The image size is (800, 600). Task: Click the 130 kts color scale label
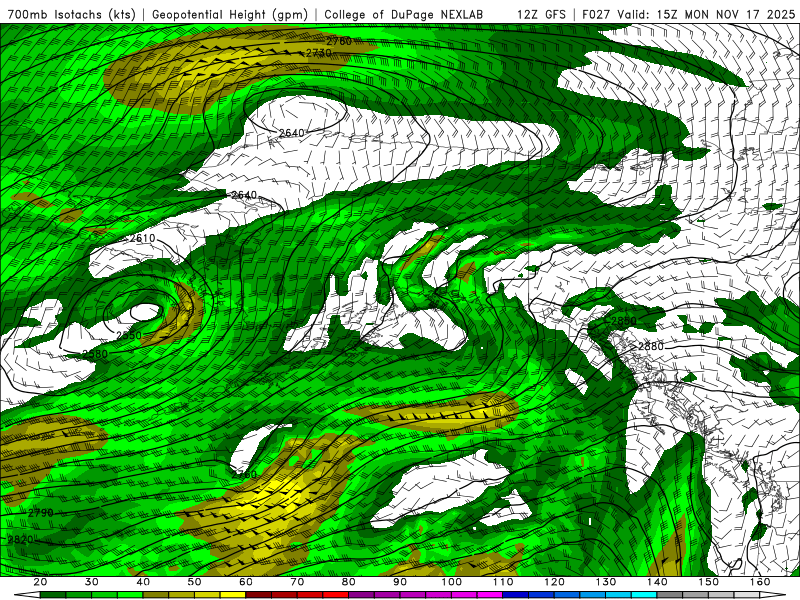pyautogui.click(x=606, y=582)
